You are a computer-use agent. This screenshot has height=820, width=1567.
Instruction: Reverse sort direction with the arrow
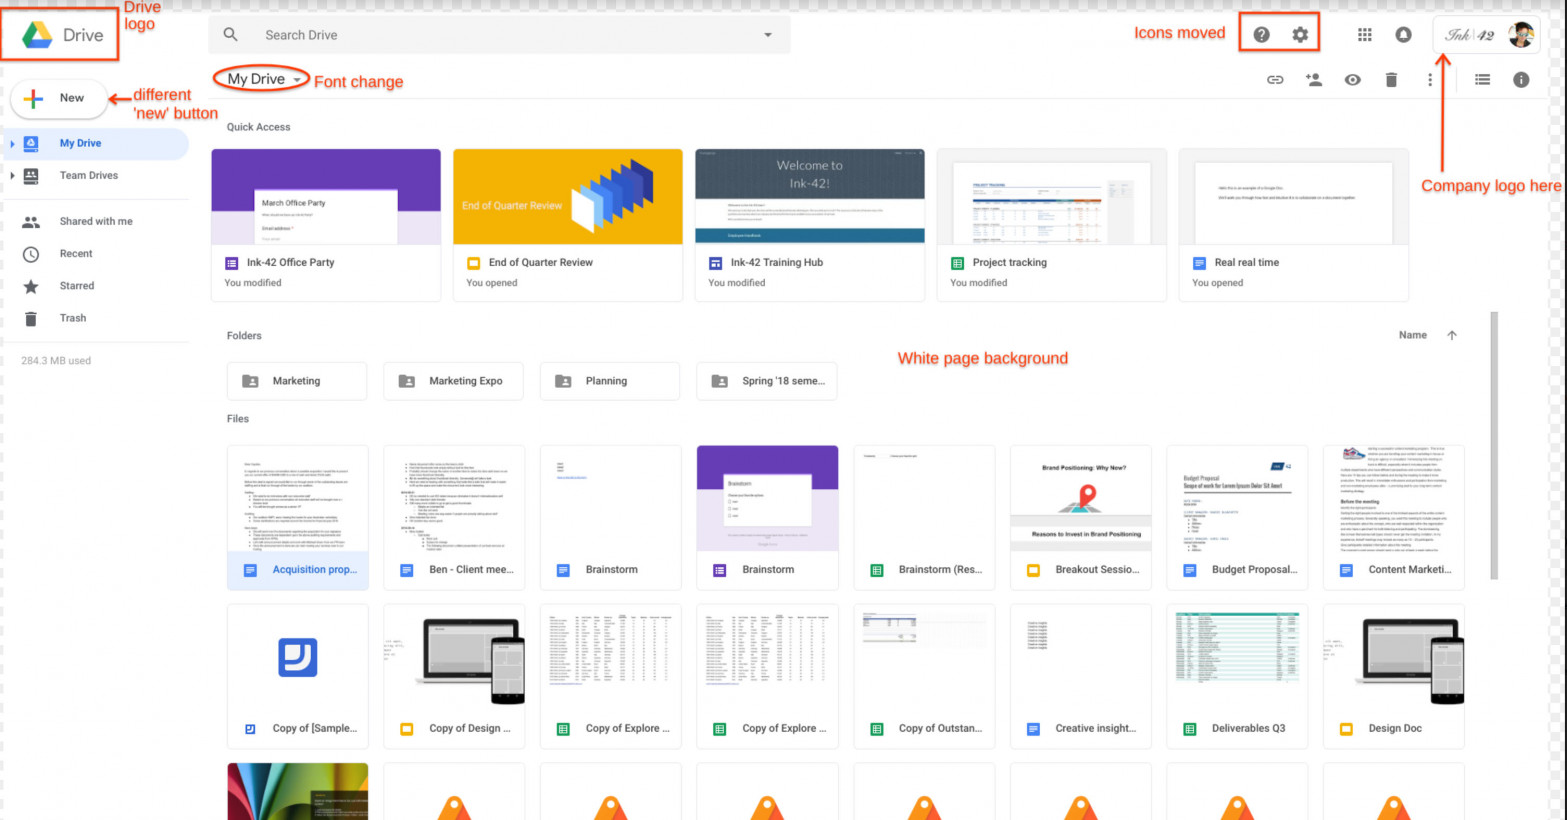tap(1452, 336)
